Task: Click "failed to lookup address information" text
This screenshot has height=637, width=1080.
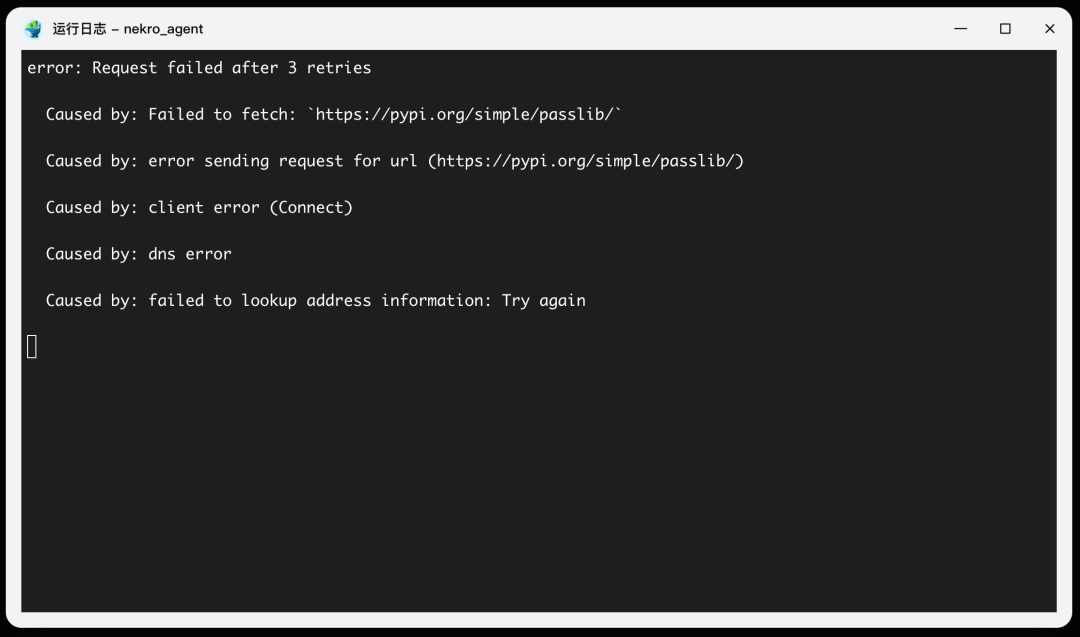Action: pos(320,301)
